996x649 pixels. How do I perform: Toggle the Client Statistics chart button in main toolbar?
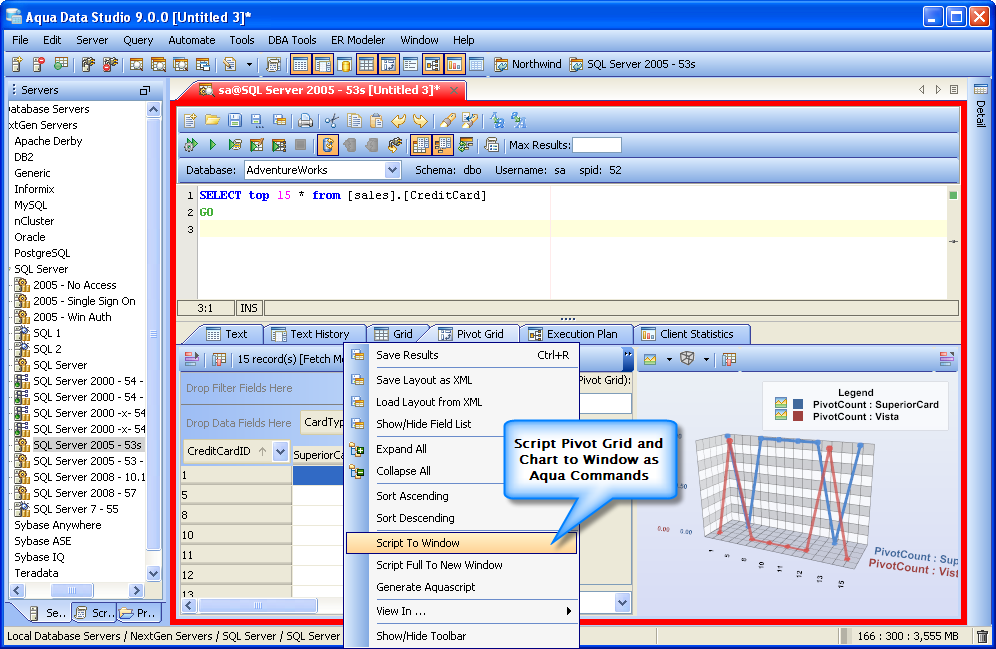454,64
